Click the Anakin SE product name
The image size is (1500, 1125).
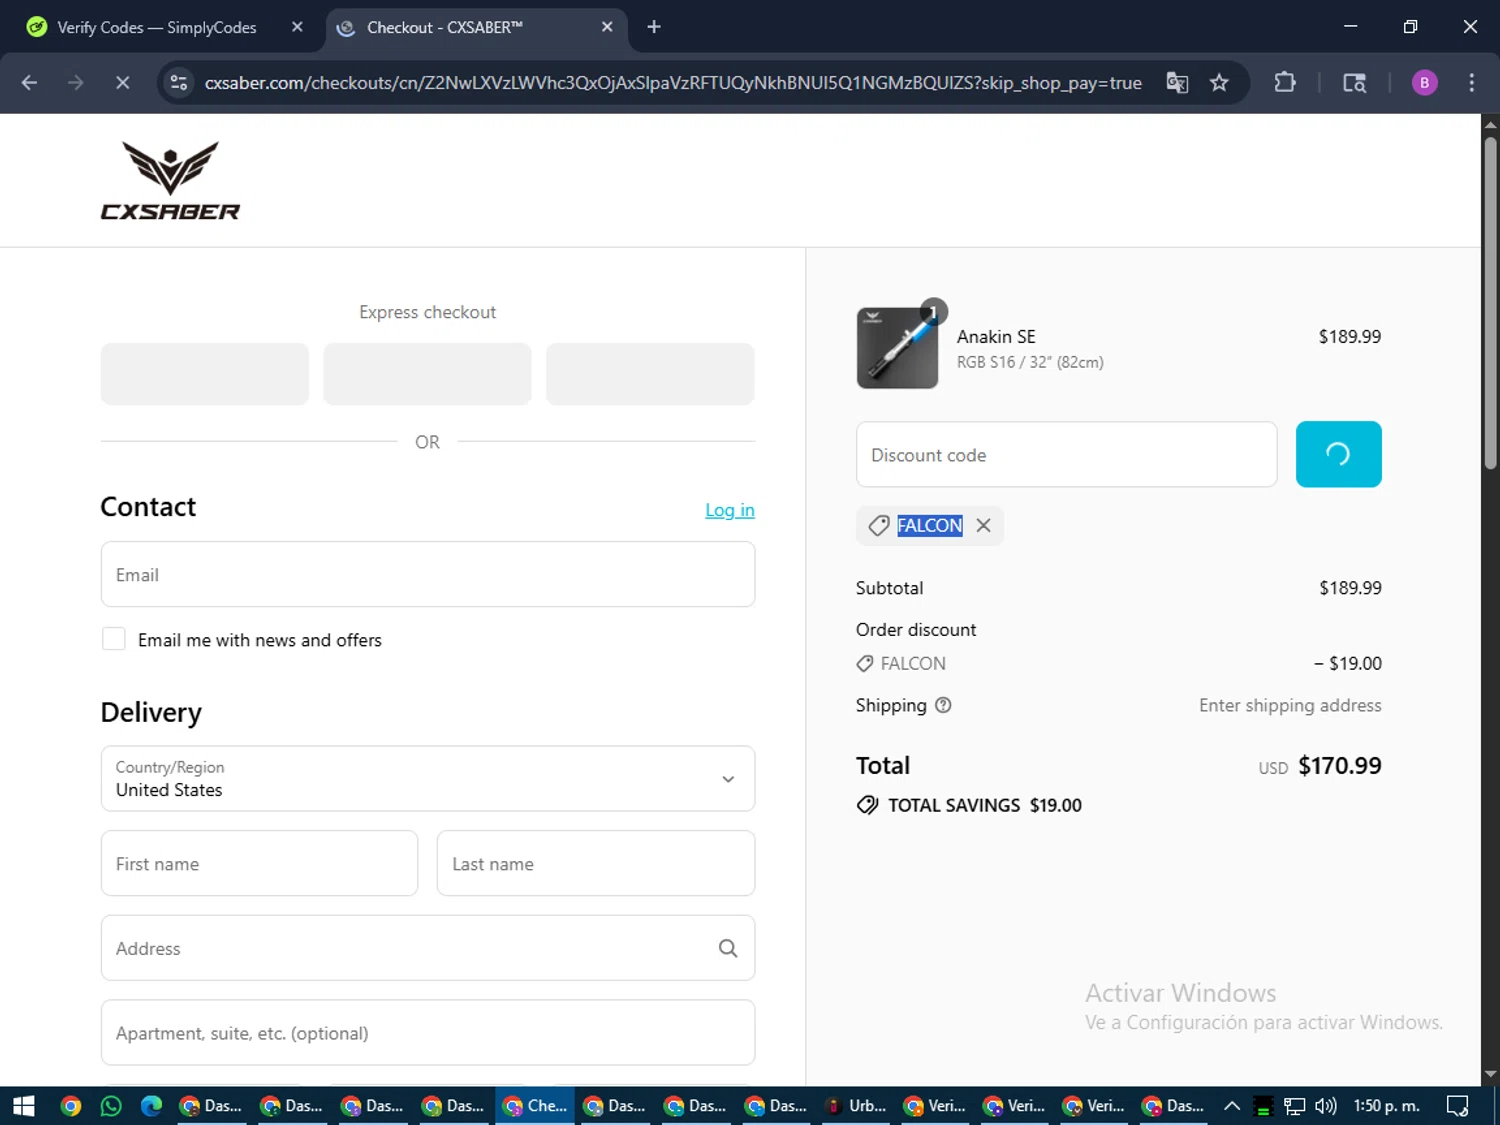[996, 337]
